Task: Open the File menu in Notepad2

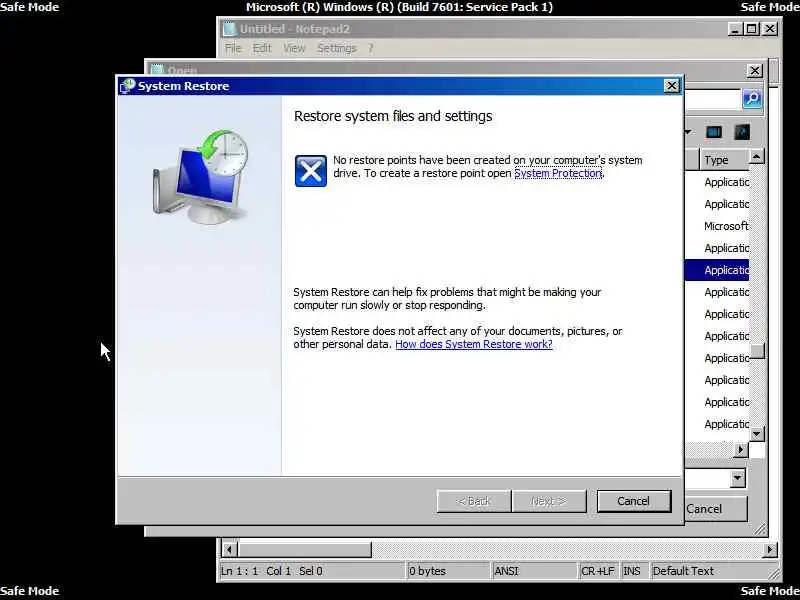Action: coord(233,48)
